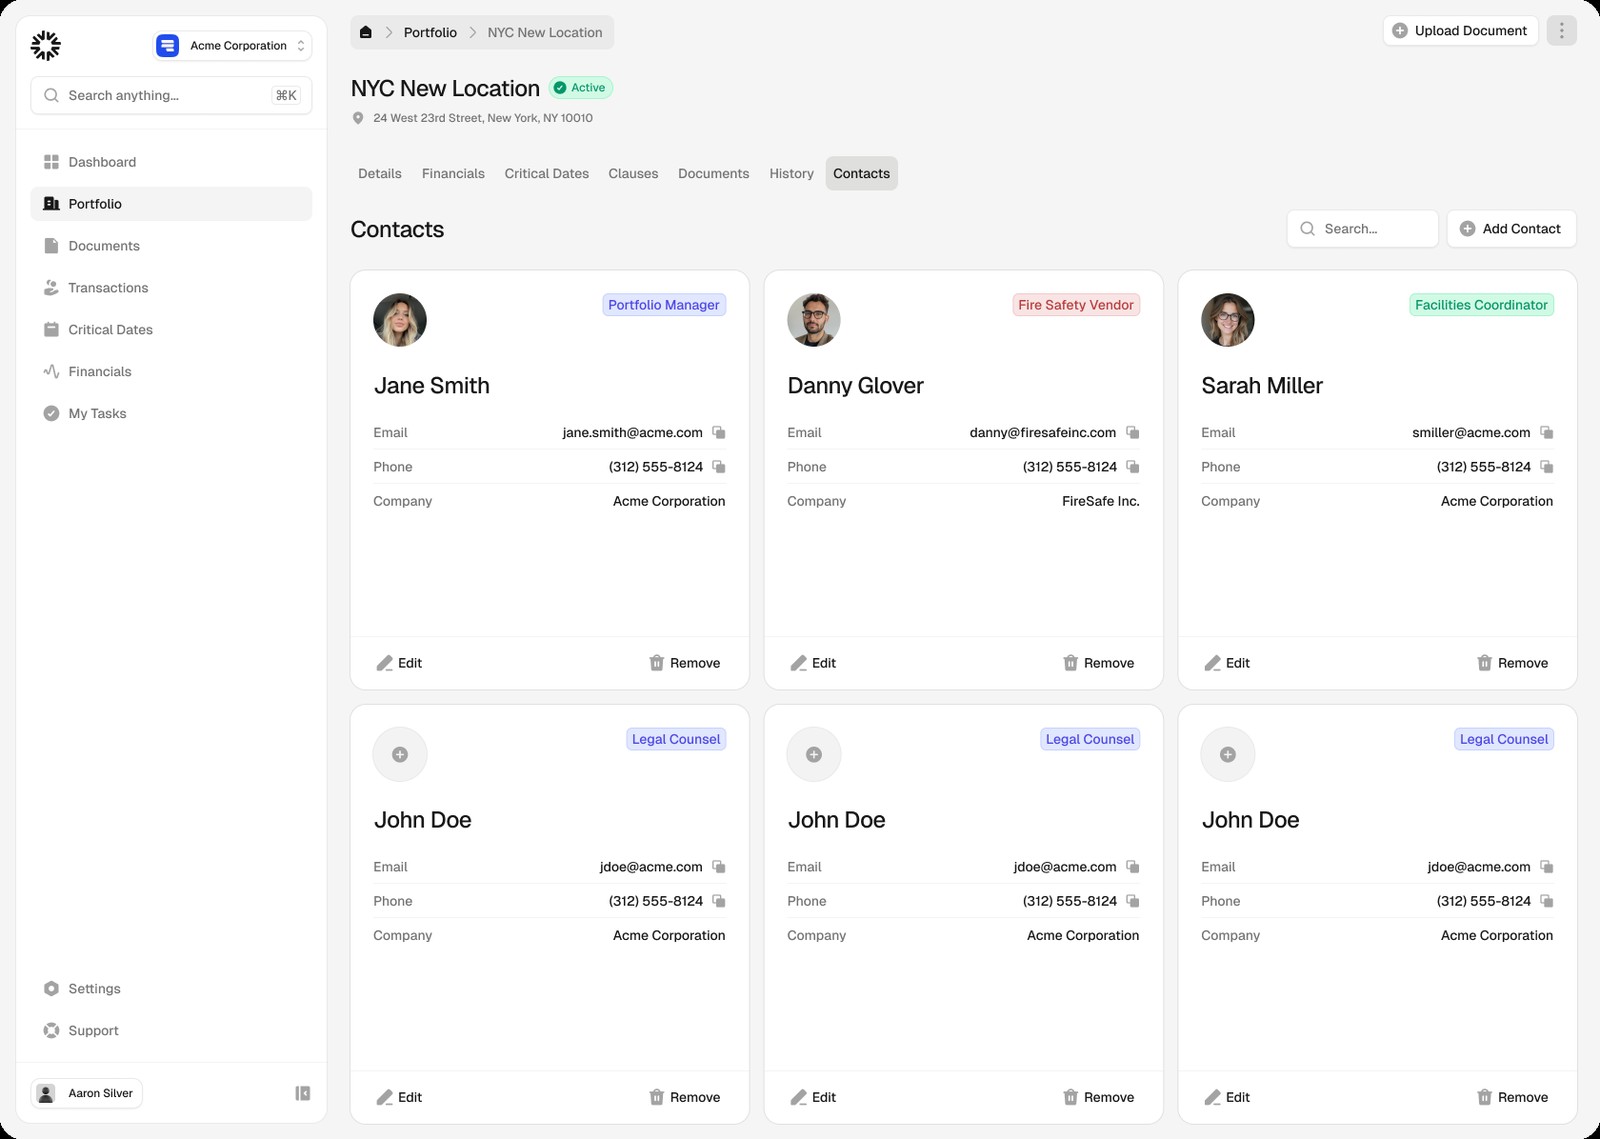Copy Jane Smith's phone number
The height and width of the screenshot is (1139, 1600).
[x=719, y=467]
